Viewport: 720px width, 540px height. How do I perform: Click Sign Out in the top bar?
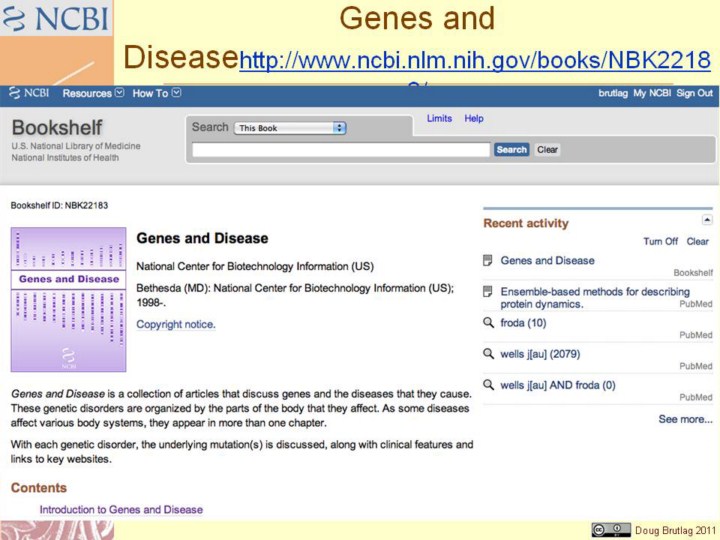(694, 93)
